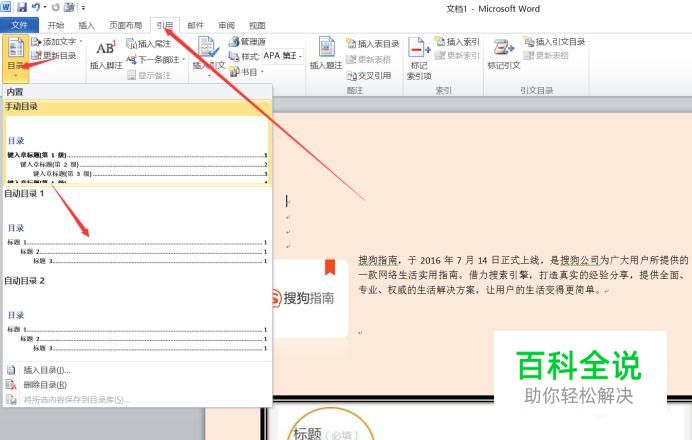Save the document with the Save icon
Screen dimensions: 692x440
[22, 7]
